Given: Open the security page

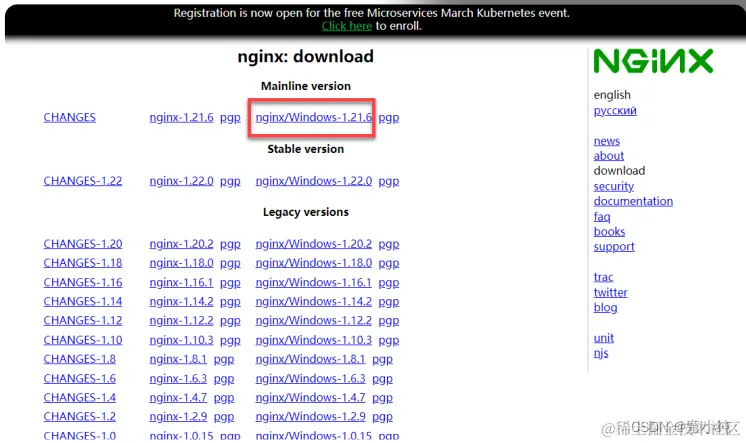Looking at the screenshot, I should [613, 187].
